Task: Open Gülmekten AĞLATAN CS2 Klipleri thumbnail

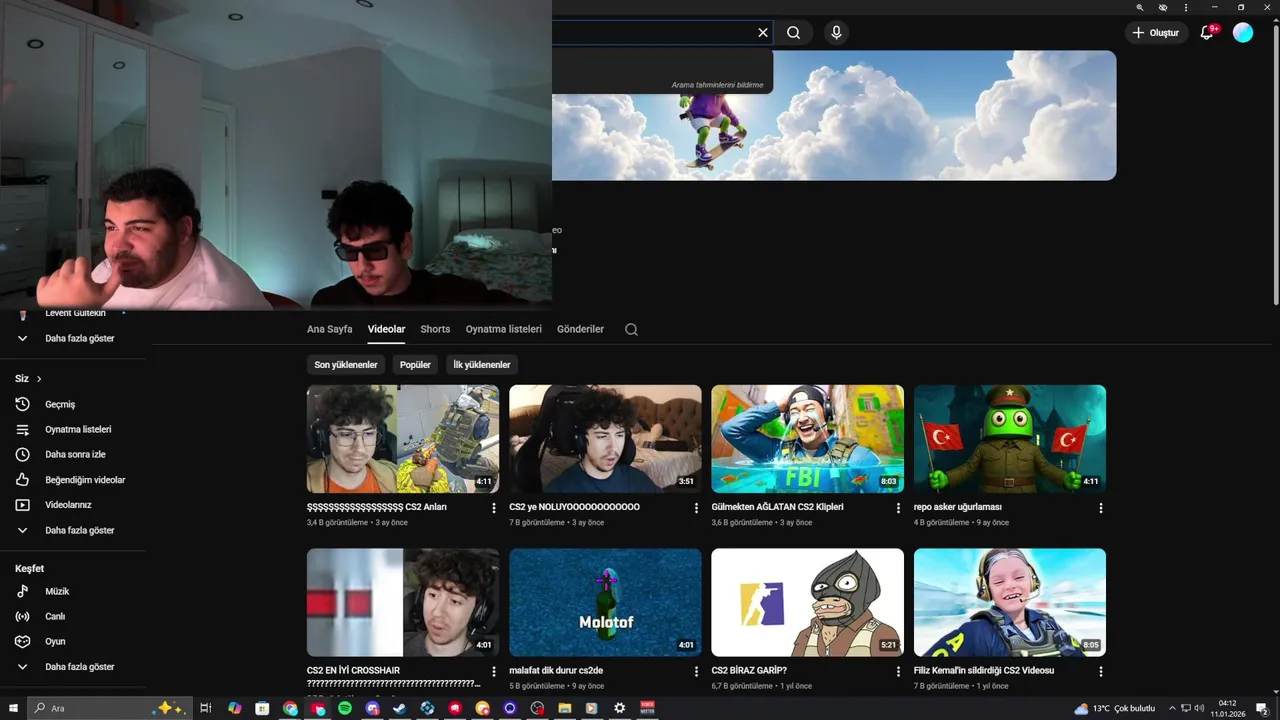Action: [807, 439]
